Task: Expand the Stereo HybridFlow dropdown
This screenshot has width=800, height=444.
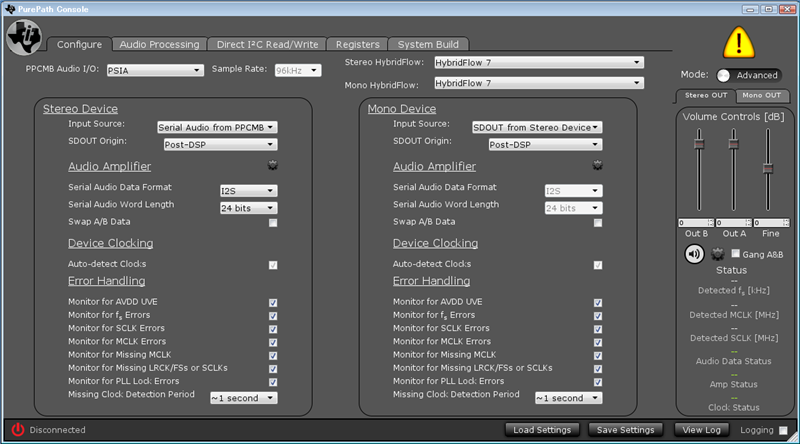Action: [x=539, y=62]
